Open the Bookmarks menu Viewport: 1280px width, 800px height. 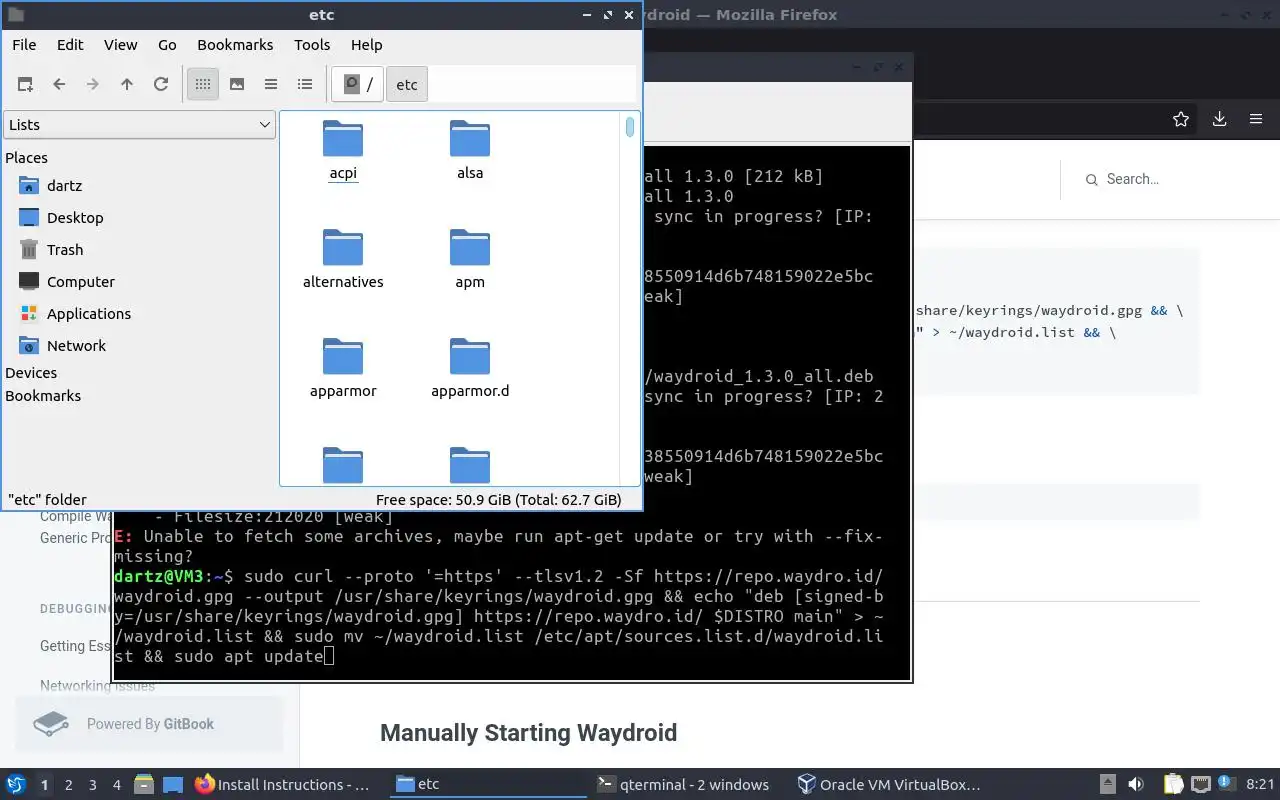coord(235,45)
